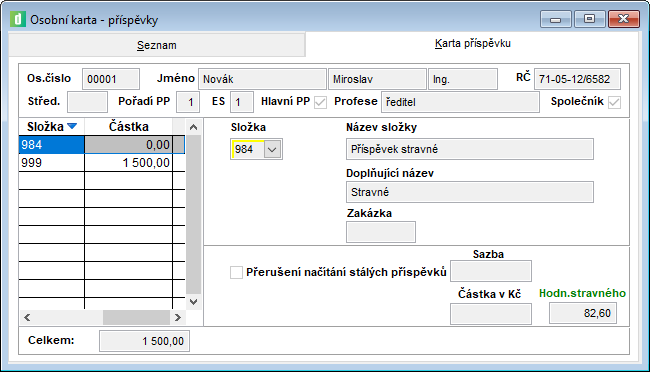Click the ES field
650x372 pixels.
click(242, 102)
